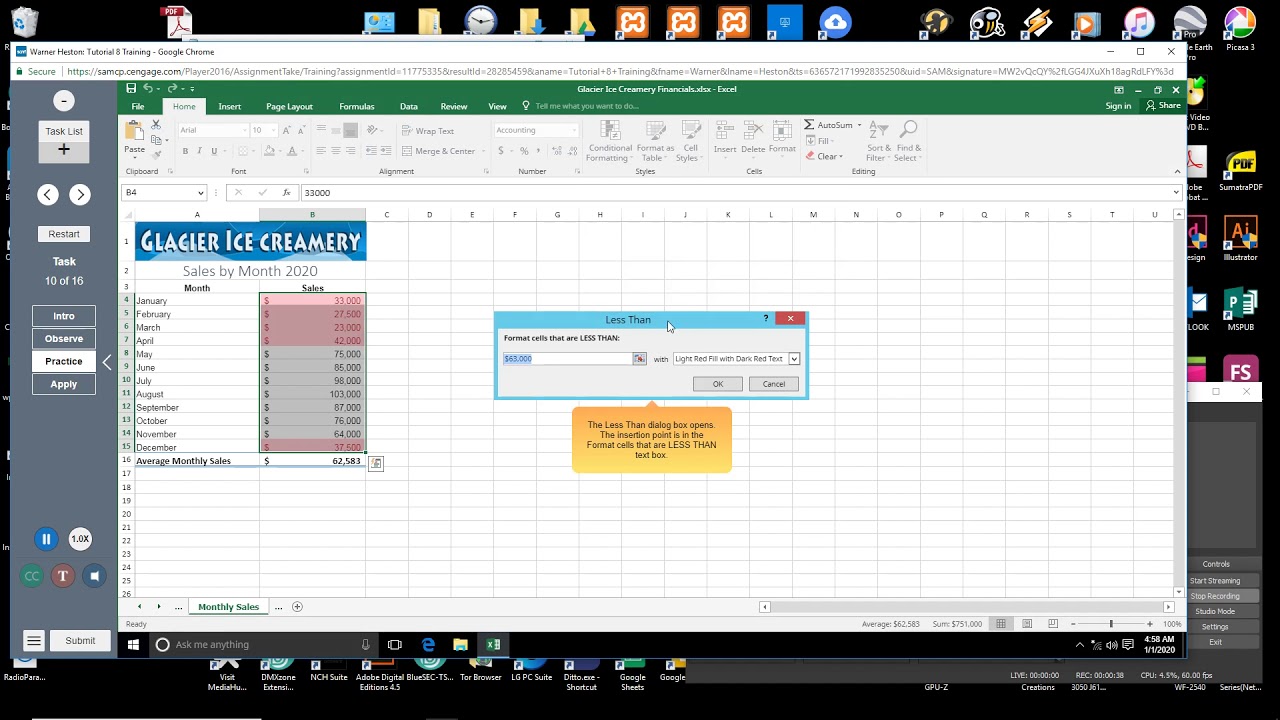
Task: Toggle Italic formatting
Action: pyautogui.click(x=199, y=151)
